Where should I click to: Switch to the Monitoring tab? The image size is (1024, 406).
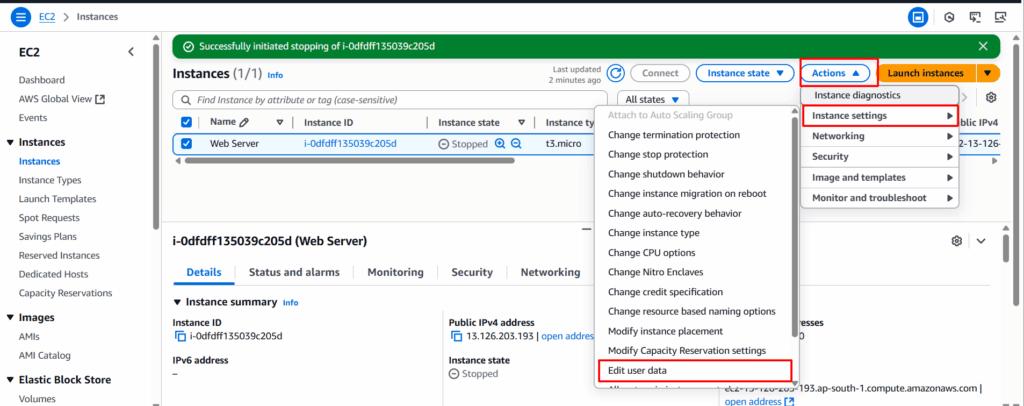(395, 272)
